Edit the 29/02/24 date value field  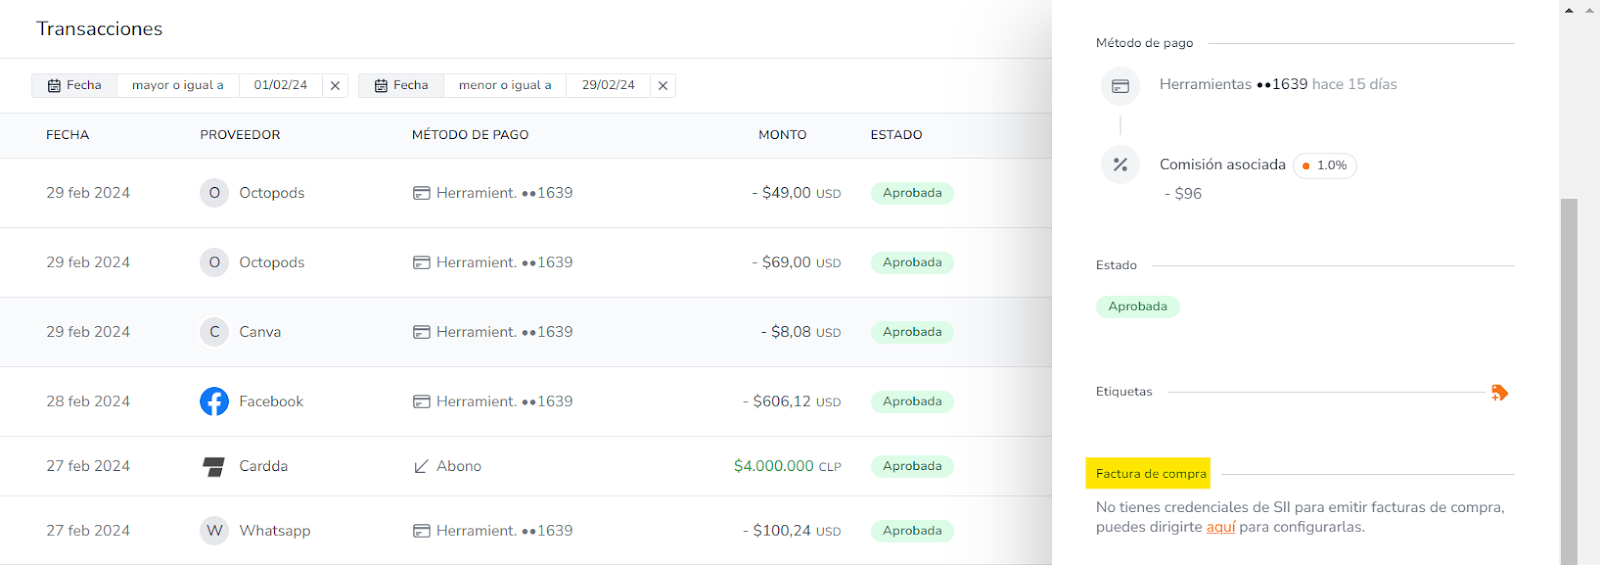[x=608, y=86]
